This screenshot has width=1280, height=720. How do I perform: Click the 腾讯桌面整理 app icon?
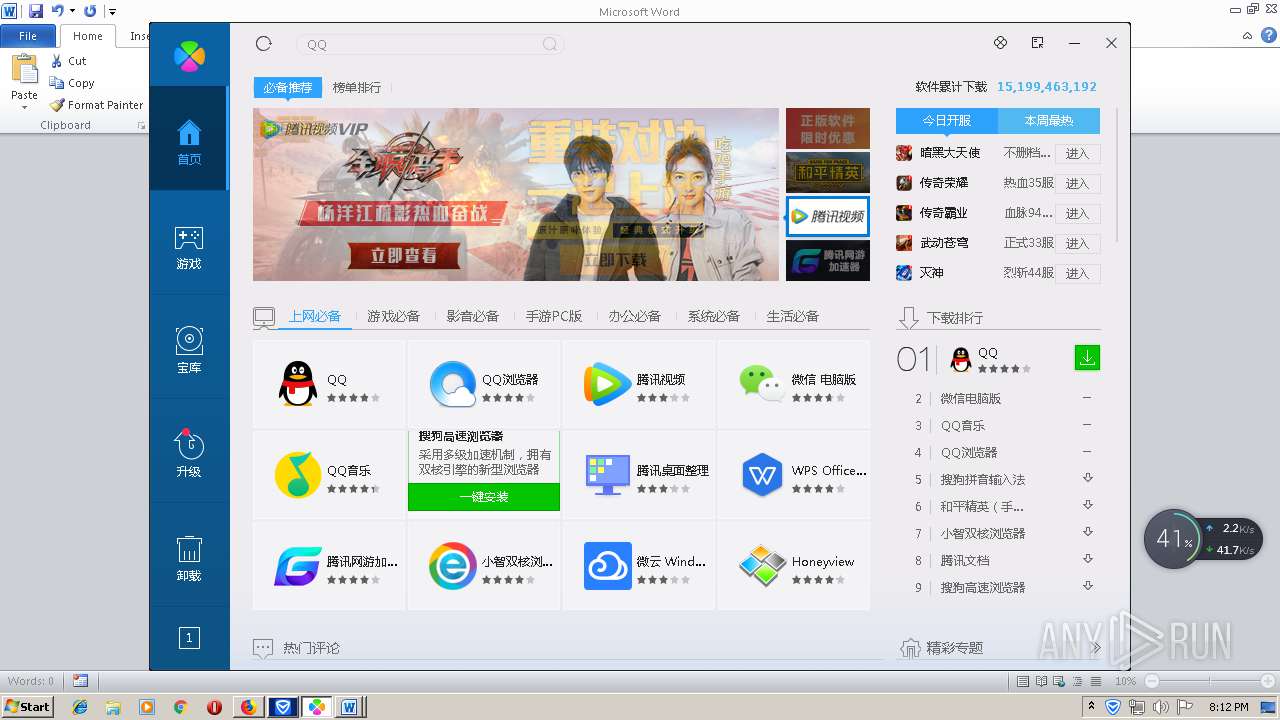point(607,475)
